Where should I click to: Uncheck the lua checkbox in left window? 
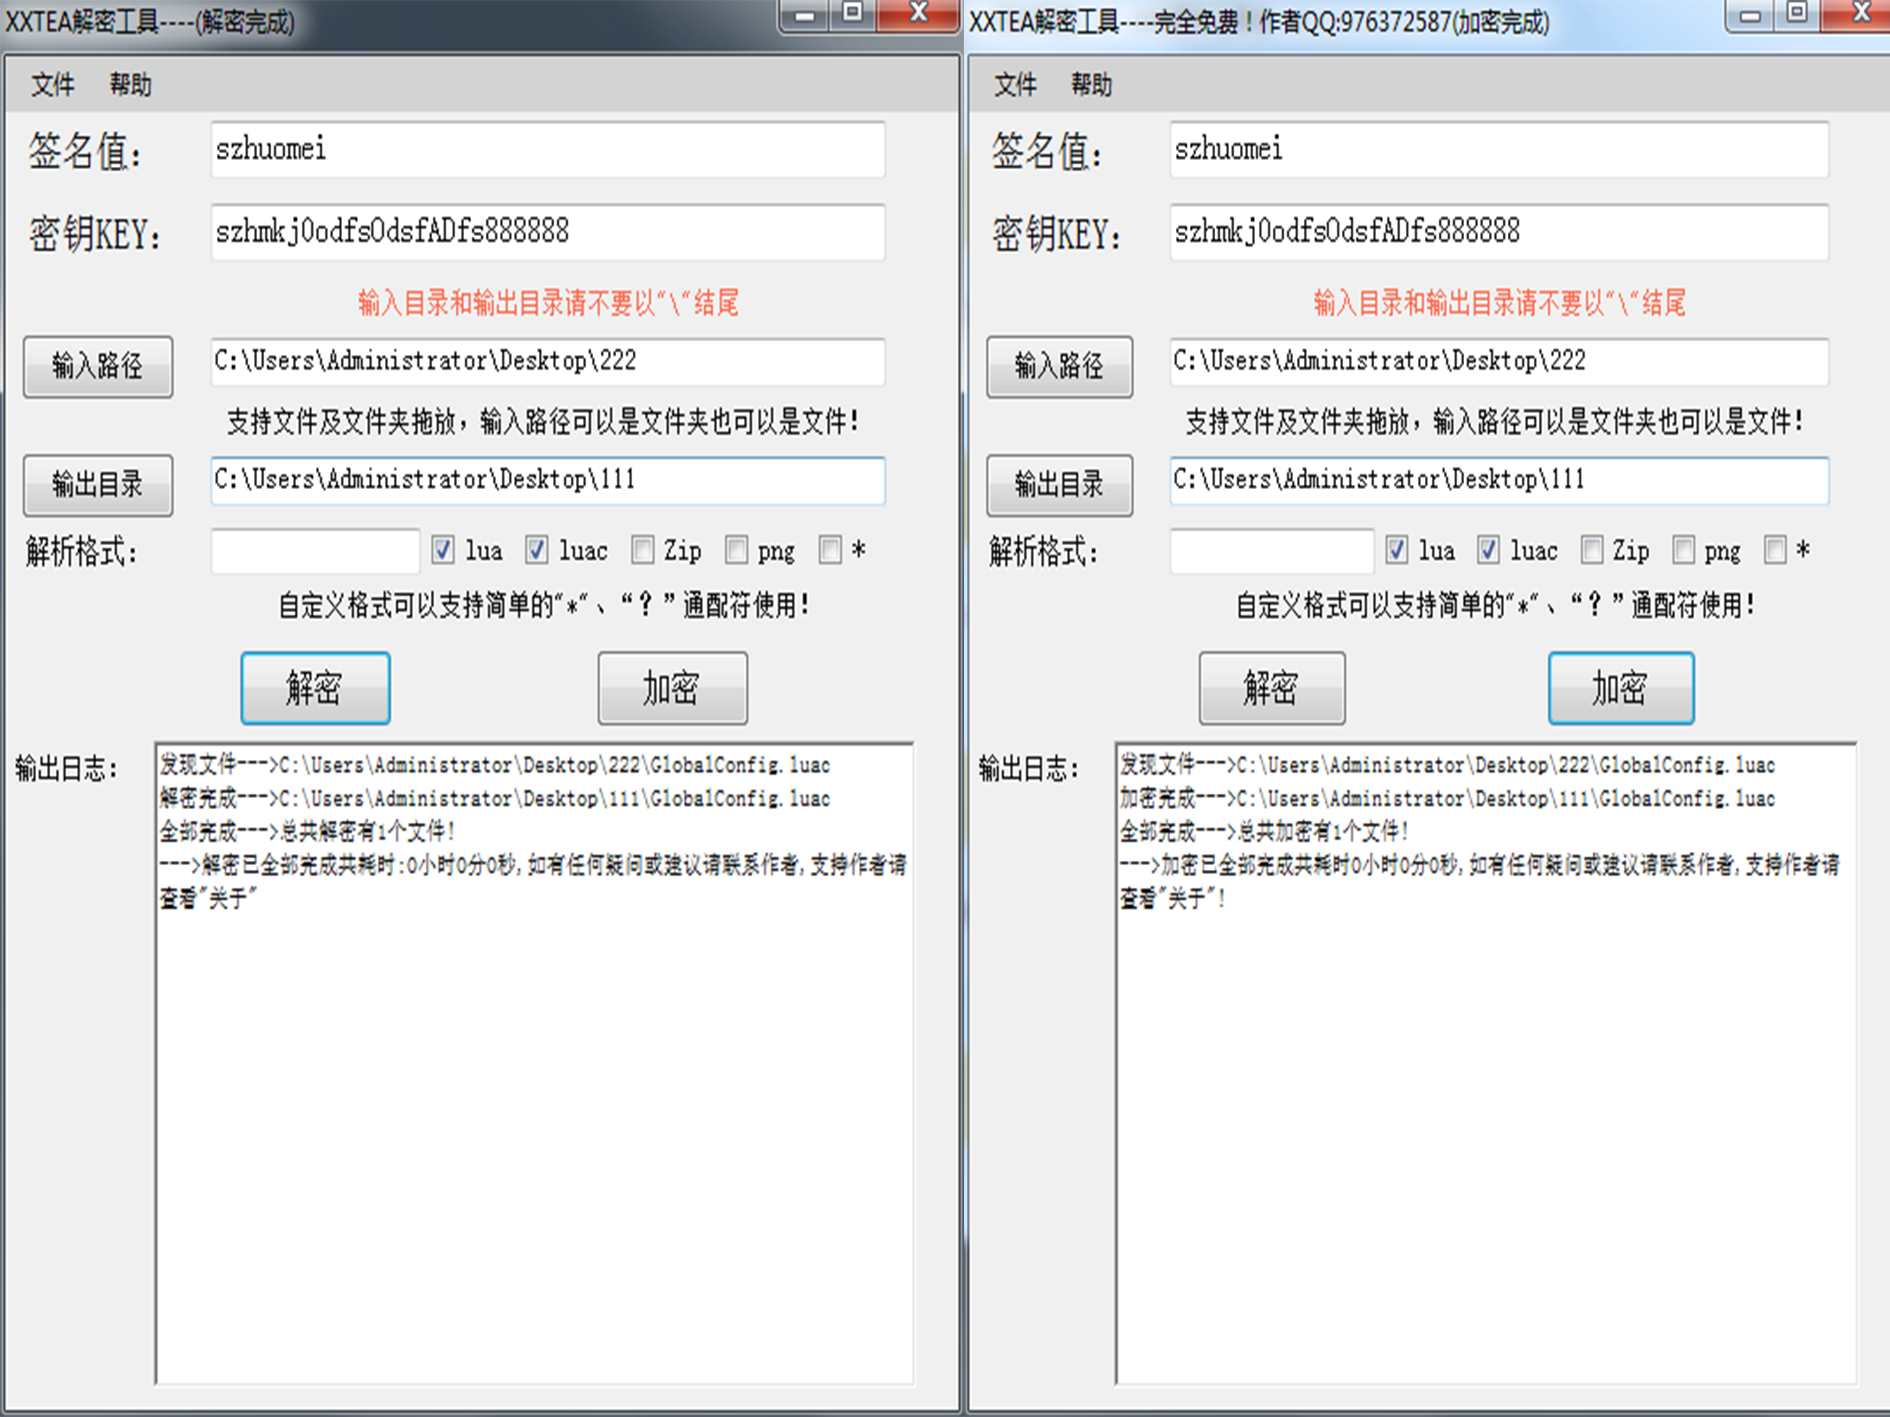[x=442, y=550]
